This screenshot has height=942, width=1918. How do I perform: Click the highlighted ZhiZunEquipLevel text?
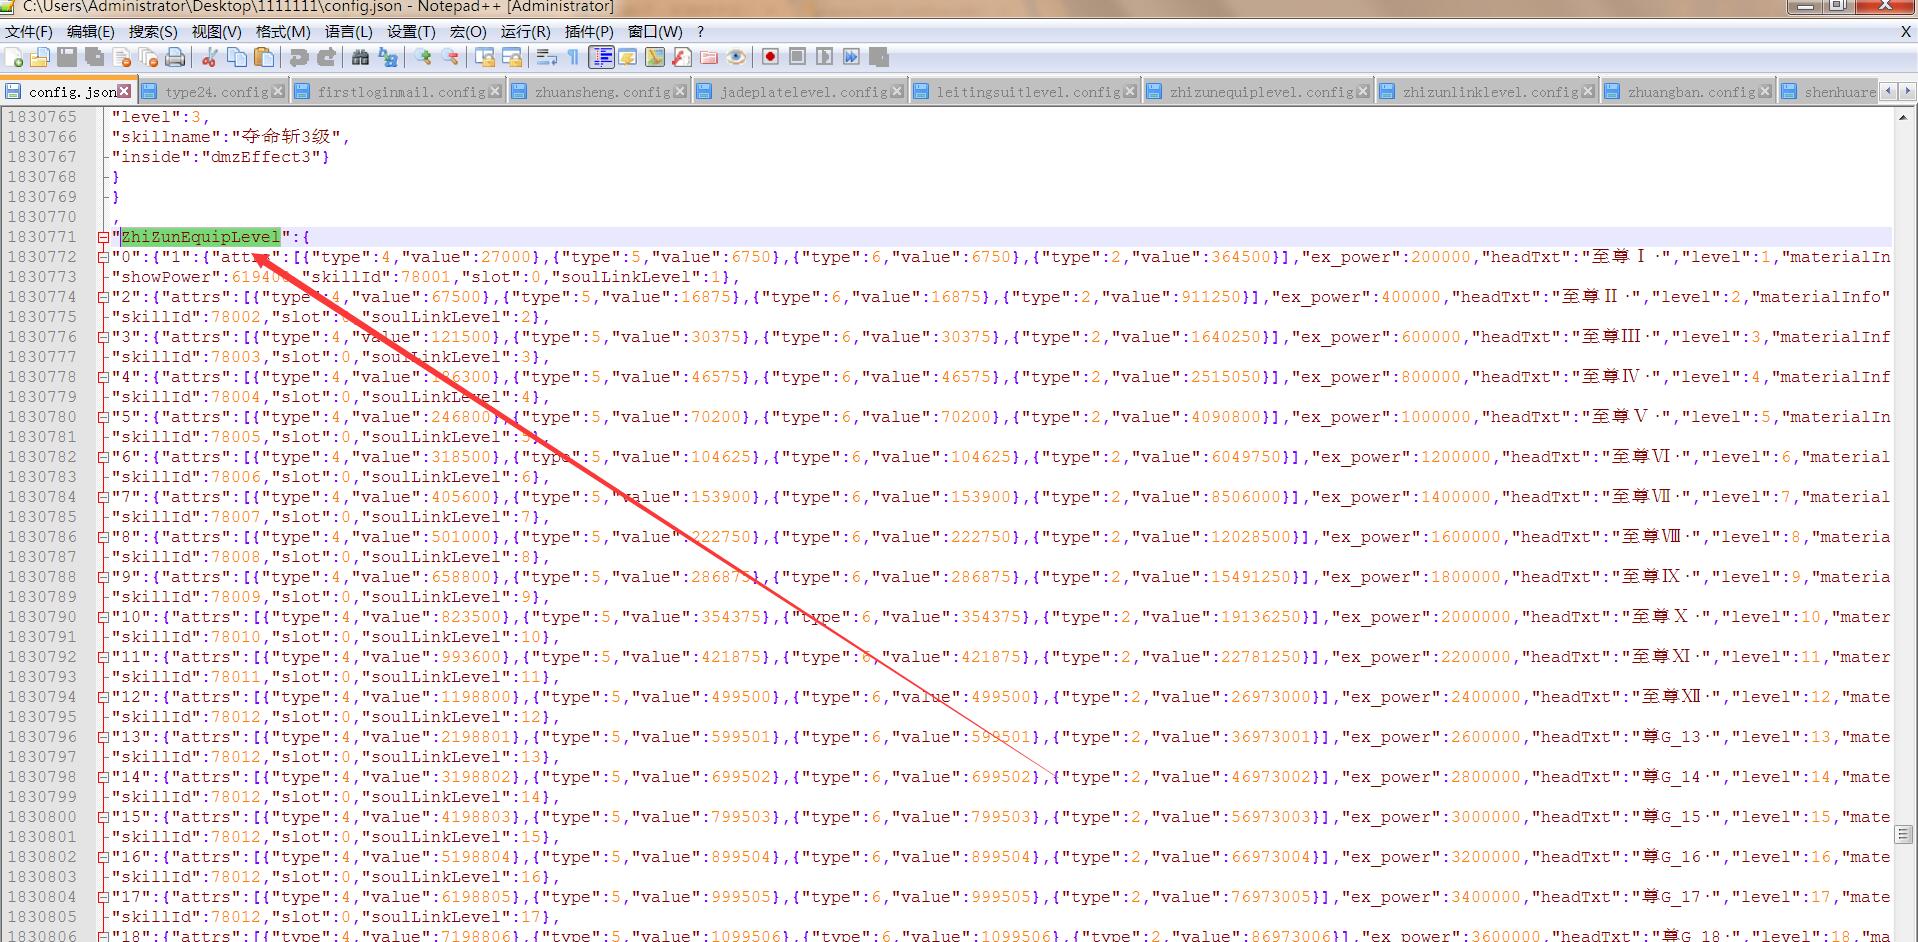pyautogui.click(x=200, y=237)
